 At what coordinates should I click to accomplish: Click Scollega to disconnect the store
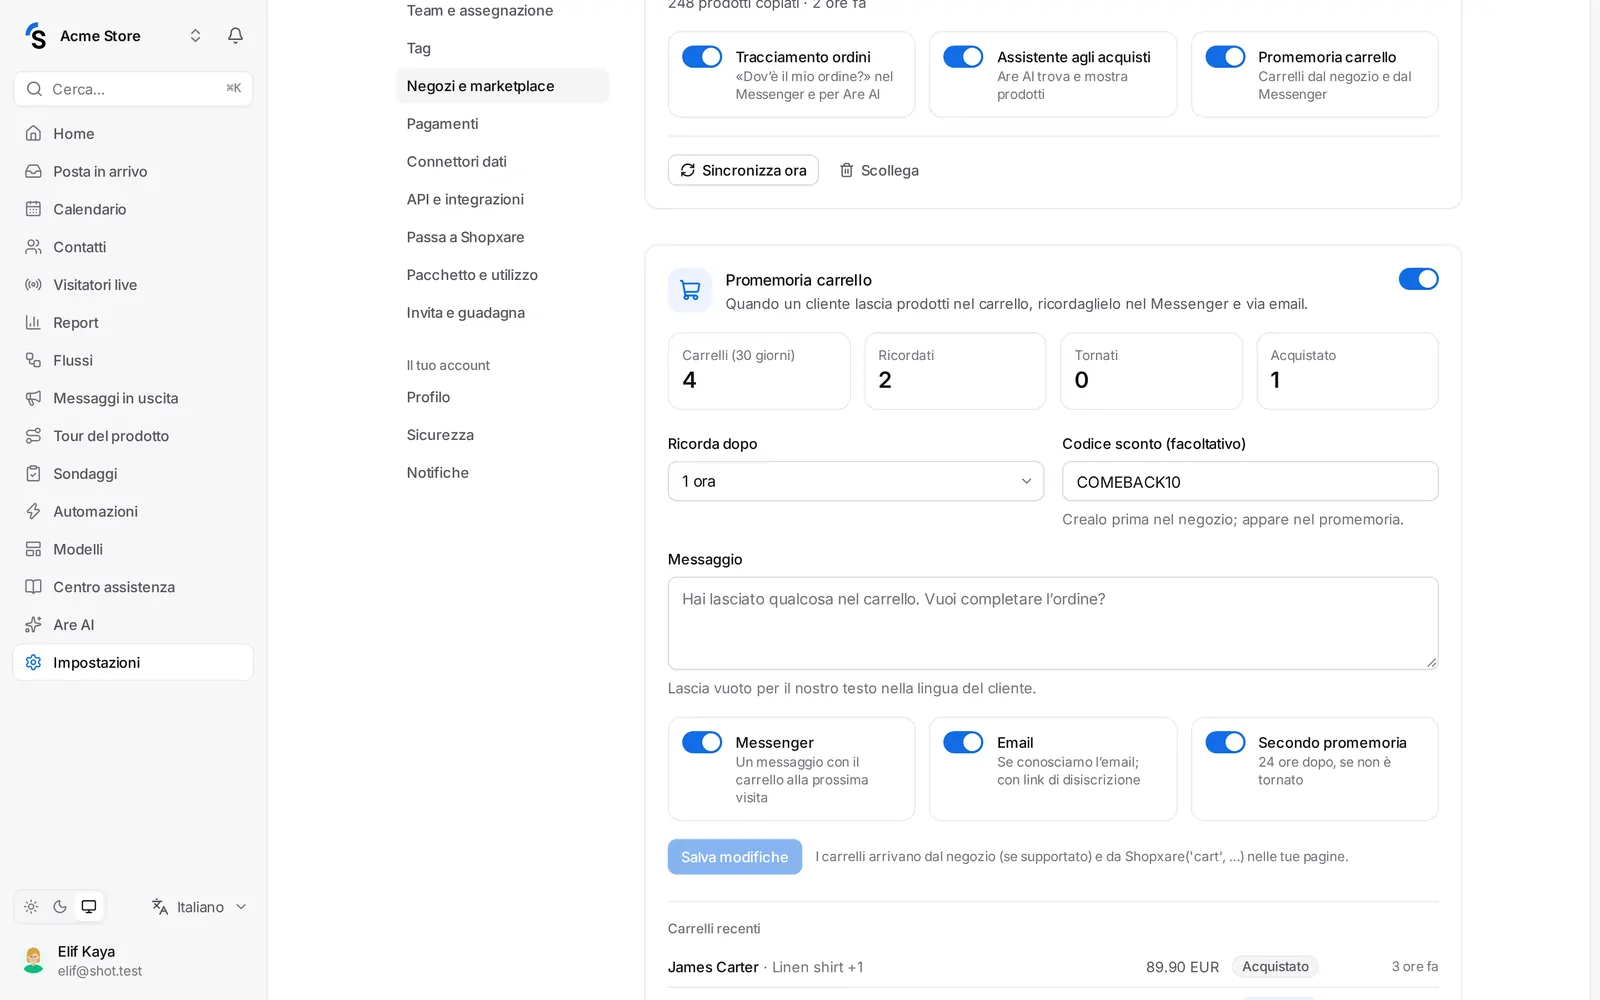coord(879,170)
